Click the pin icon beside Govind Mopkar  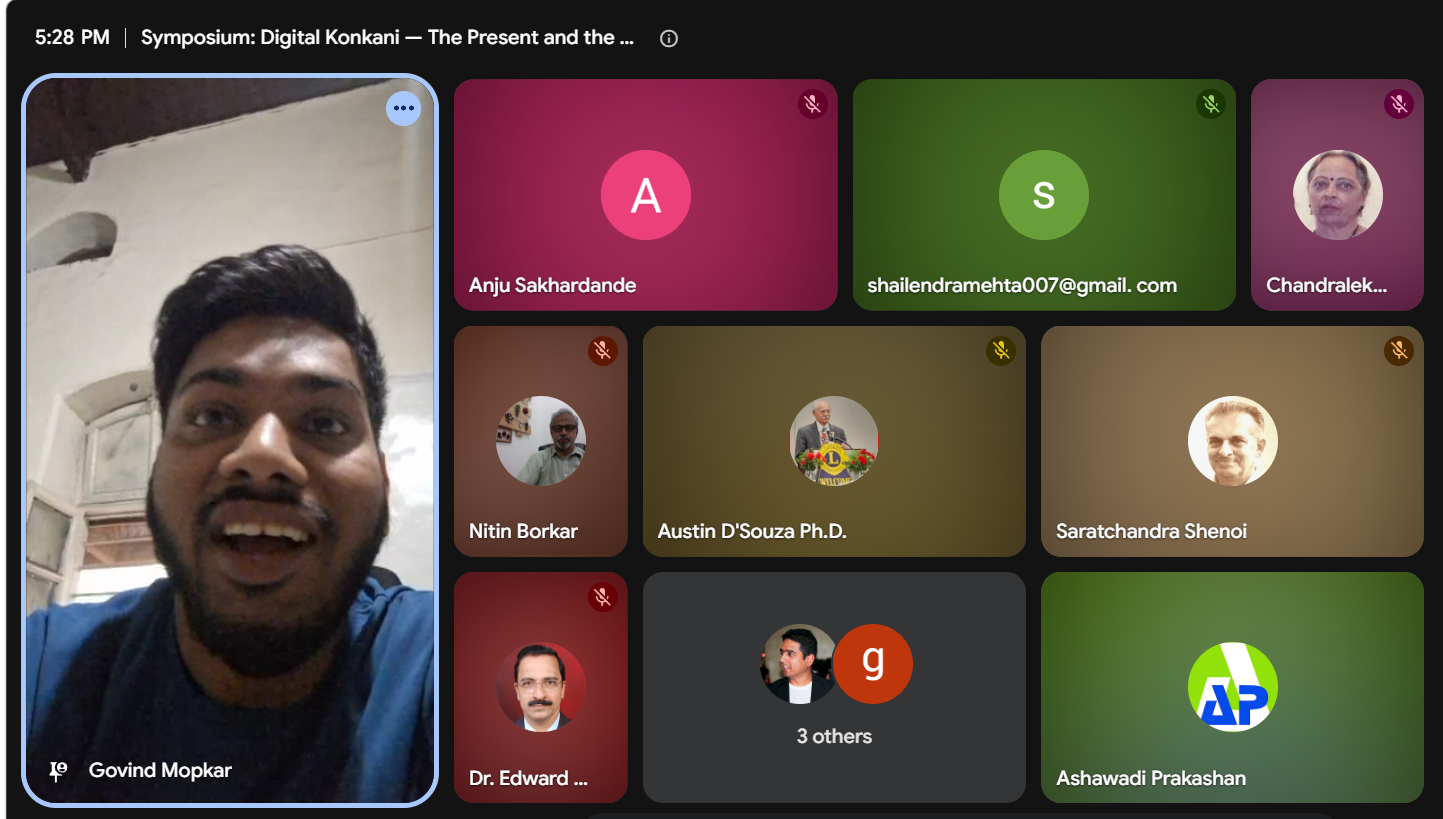58,771
